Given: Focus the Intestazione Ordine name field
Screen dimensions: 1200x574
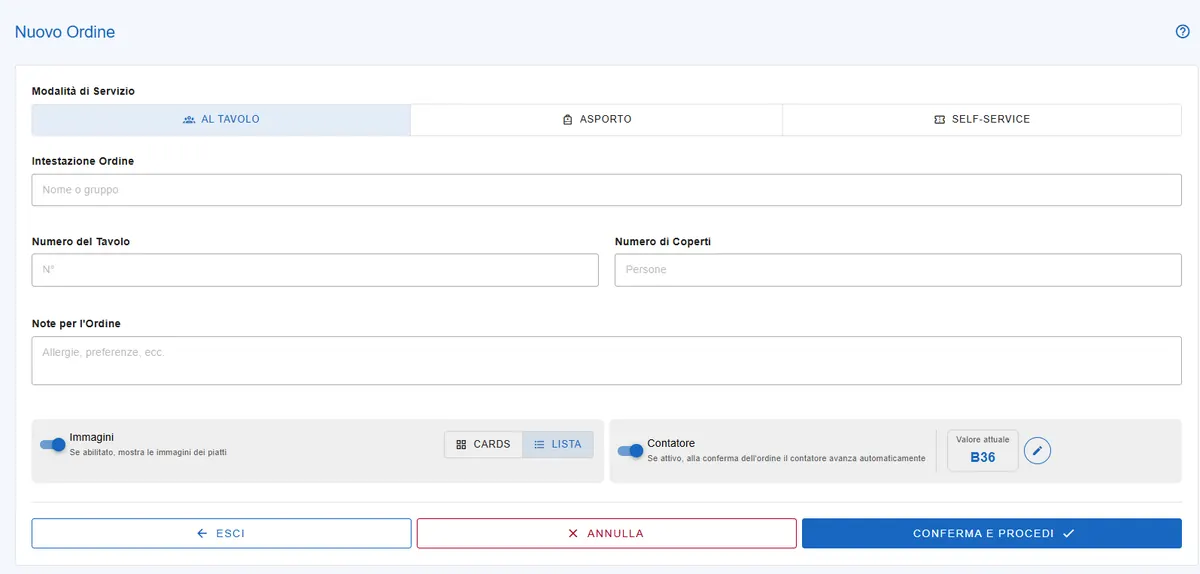Looking at the screenshot, I should click(607, 190).
